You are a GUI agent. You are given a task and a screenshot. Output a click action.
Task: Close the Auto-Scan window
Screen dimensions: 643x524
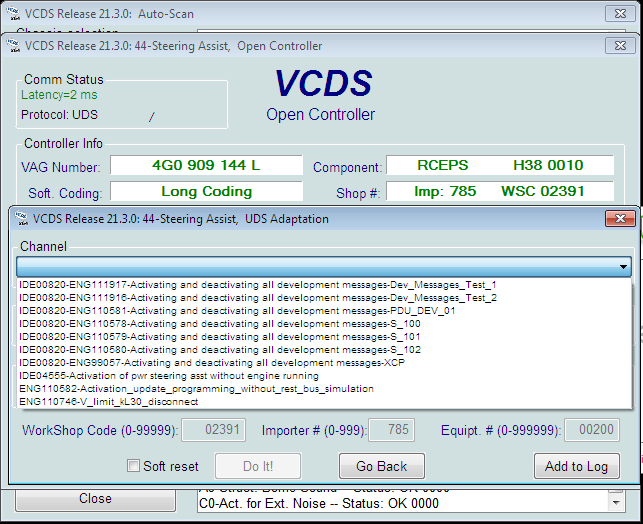620,14
